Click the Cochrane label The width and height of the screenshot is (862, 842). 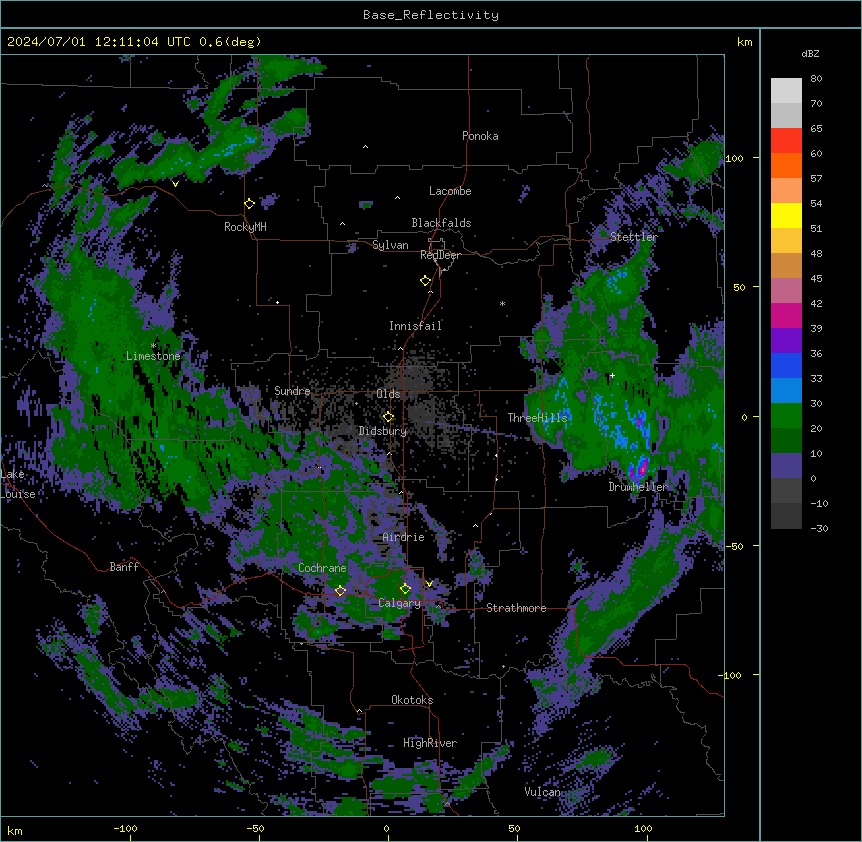click(322, 568)
